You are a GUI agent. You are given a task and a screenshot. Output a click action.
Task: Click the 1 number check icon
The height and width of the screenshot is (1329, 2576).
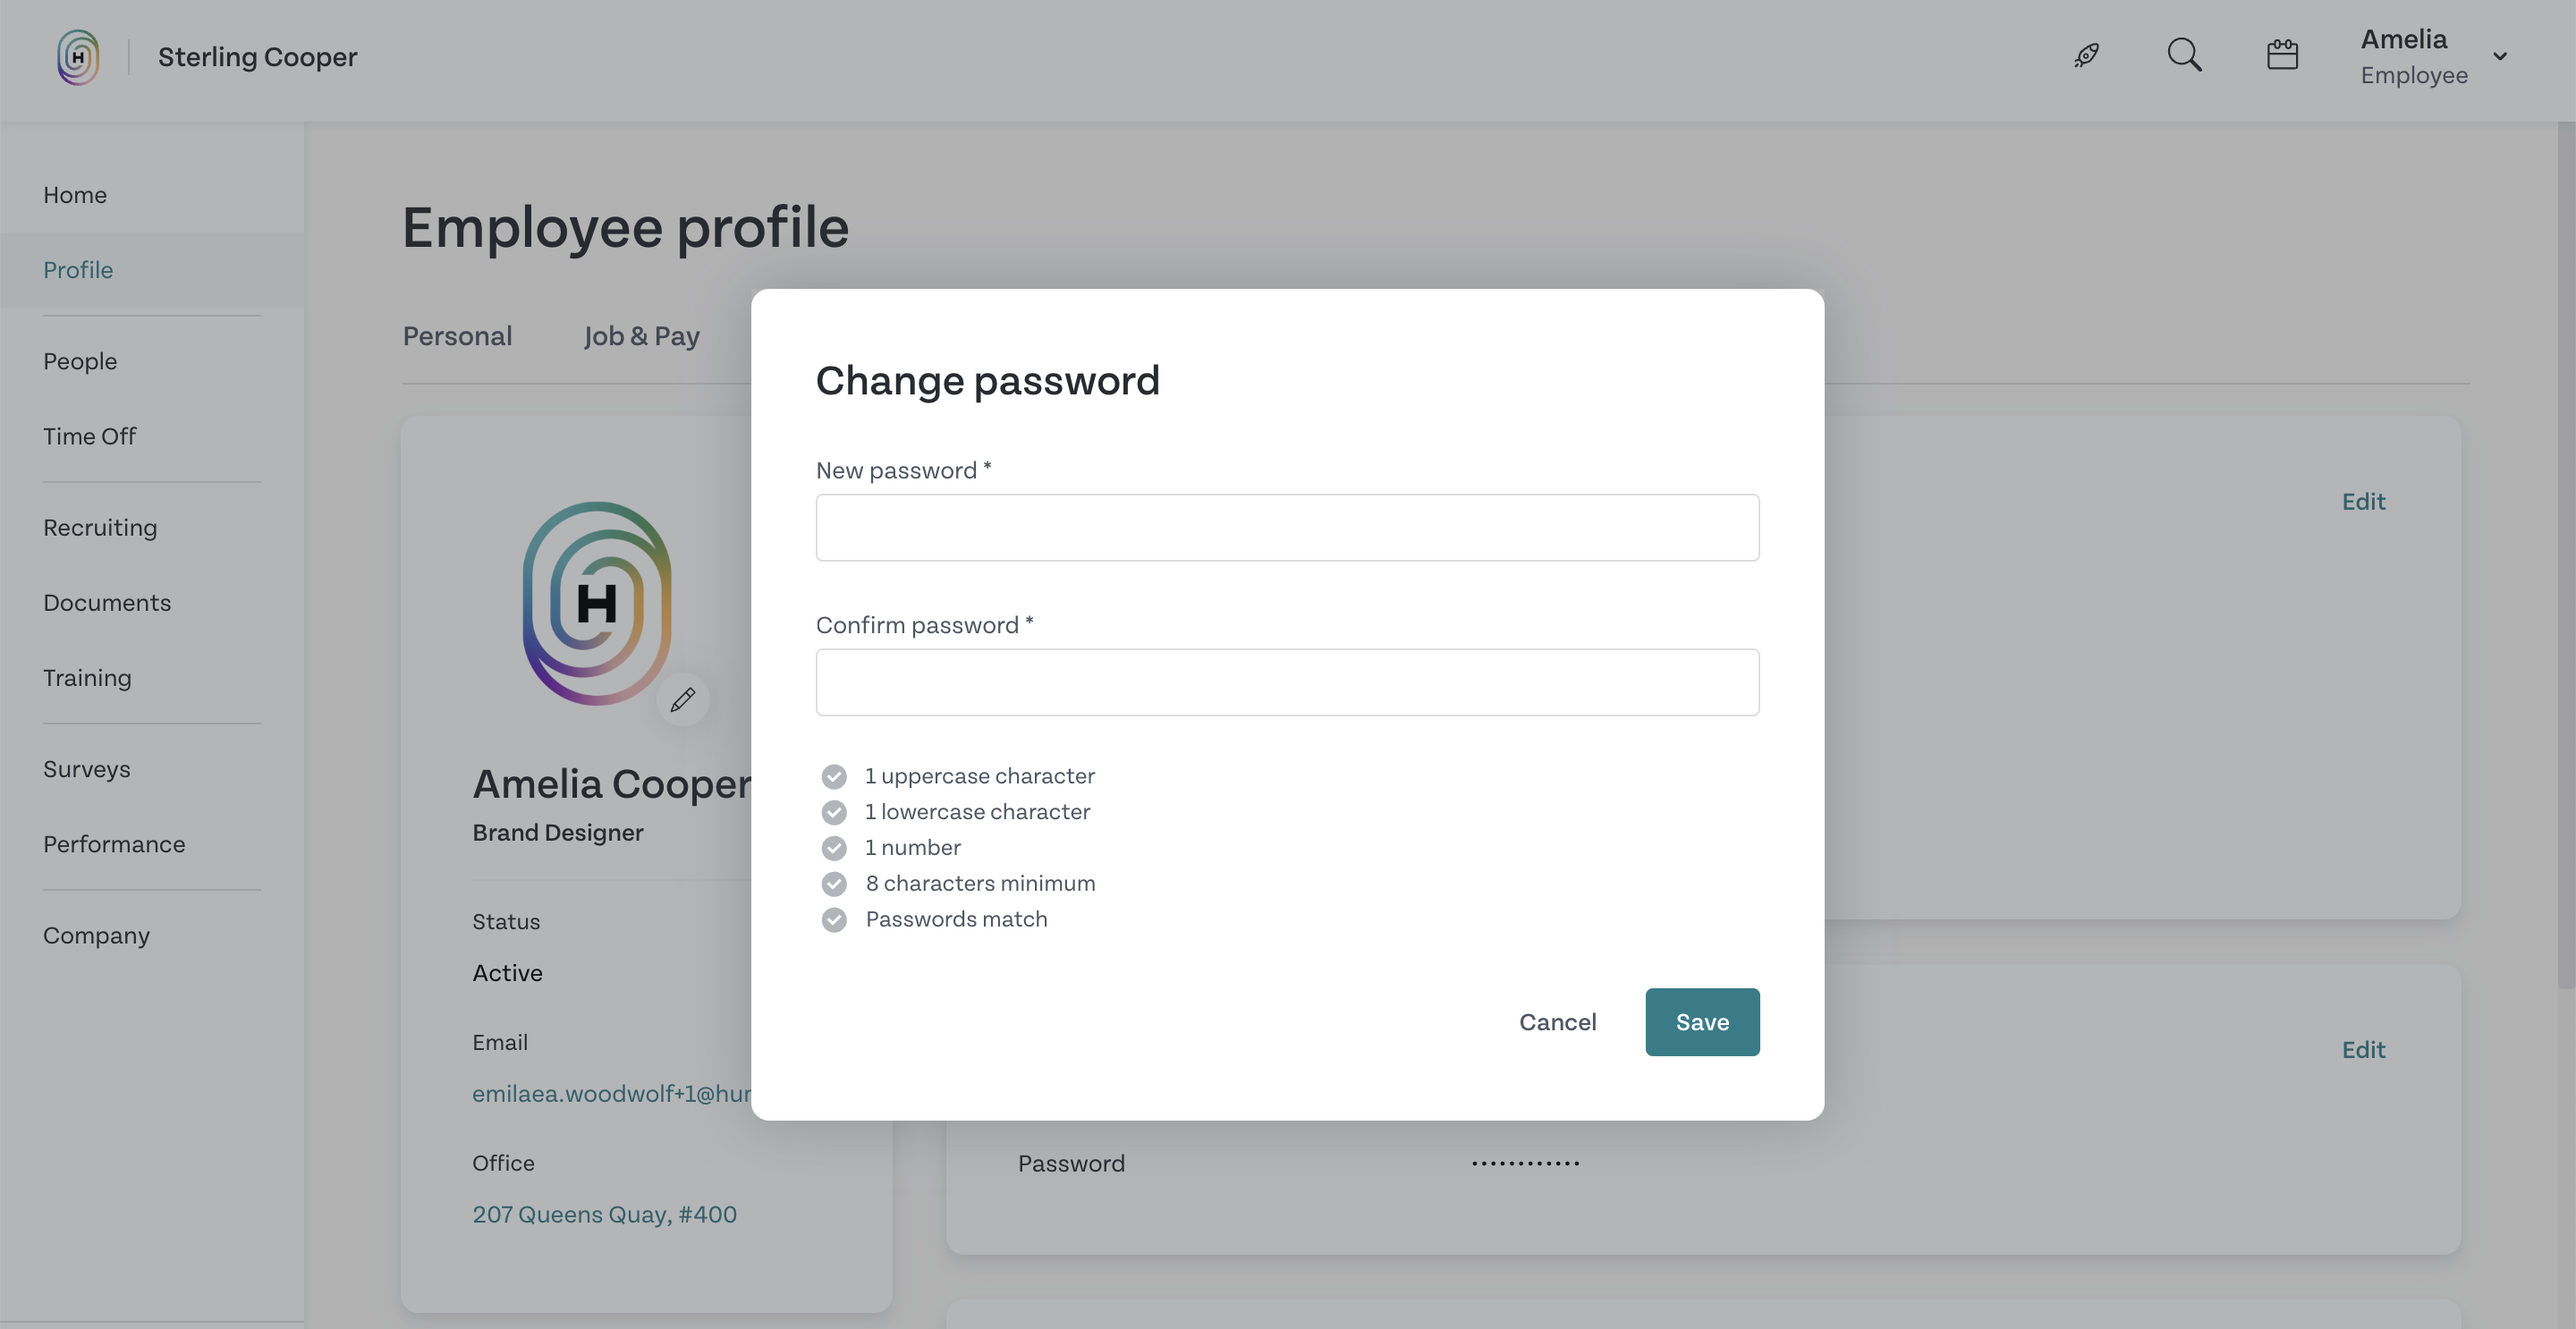pyautogui.click(x=834, y=848)
